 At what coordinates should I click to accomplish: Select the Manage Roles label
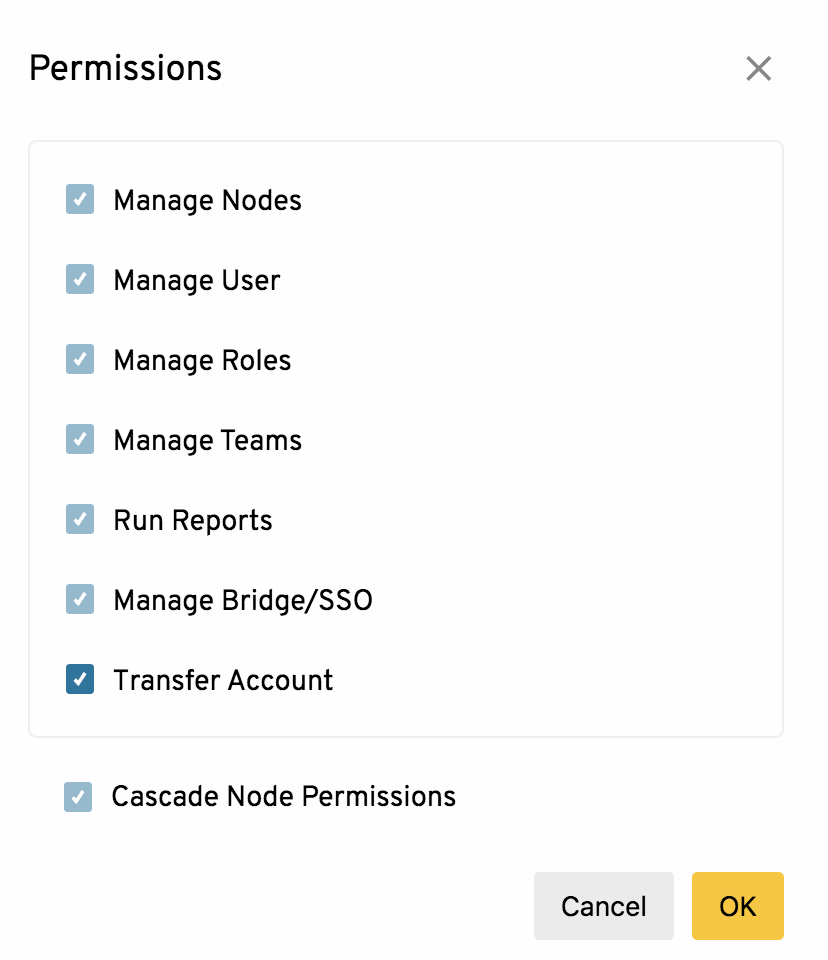click(x=202, y=361)
